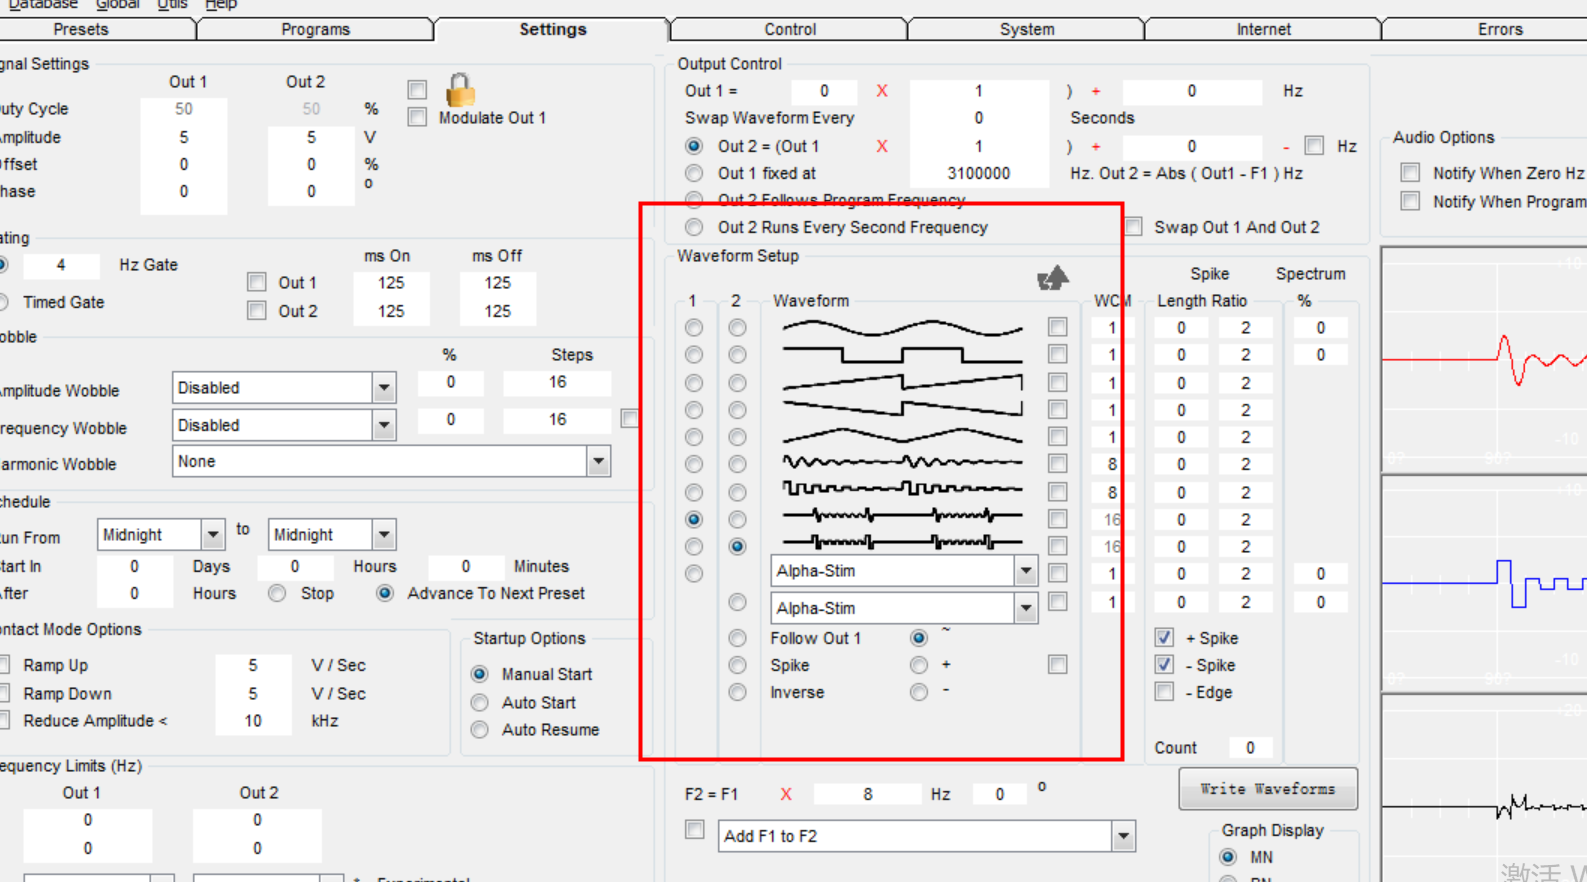Click the up-arrow icon above the WCM column
This screenshot has height=882, width=1587.
coord(1053,277)
